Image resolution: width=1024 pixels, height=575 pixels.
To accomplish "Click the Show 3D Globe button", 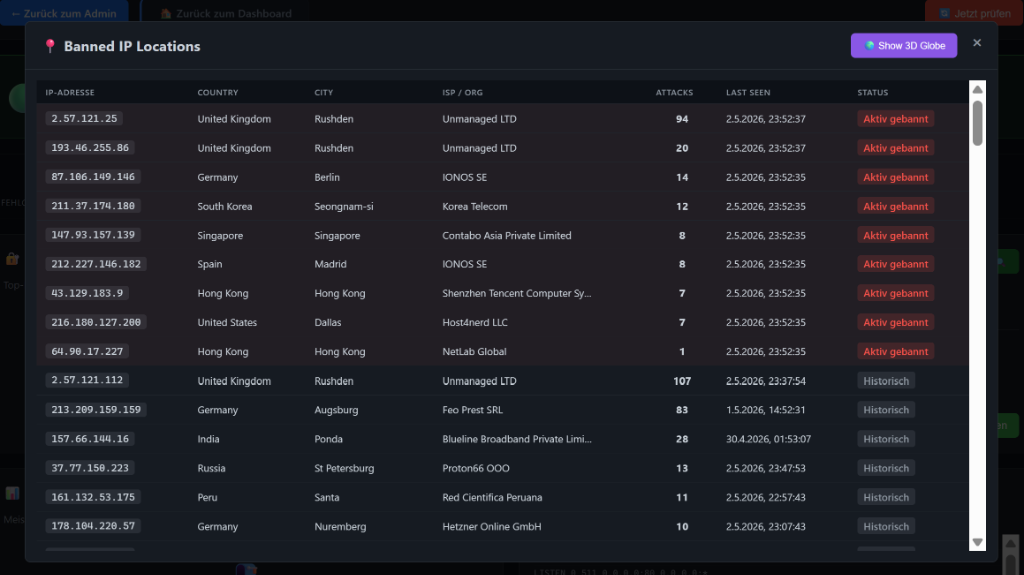I will pos(903,46).
